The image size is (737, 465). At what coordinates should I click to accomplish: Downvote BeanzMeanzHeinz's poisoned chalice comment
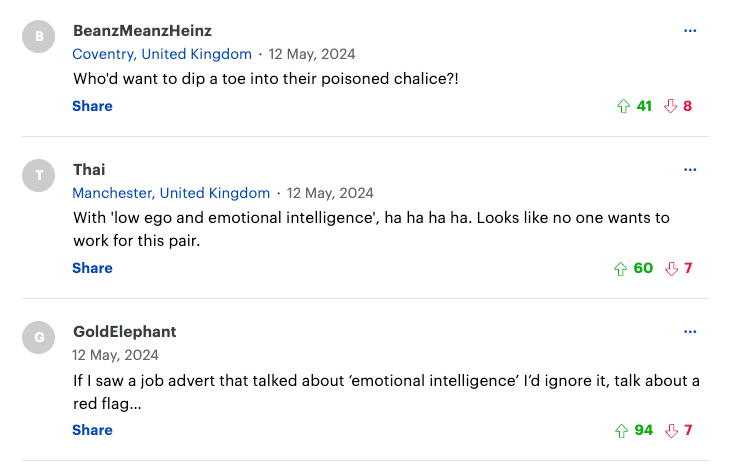click(670, 106)
